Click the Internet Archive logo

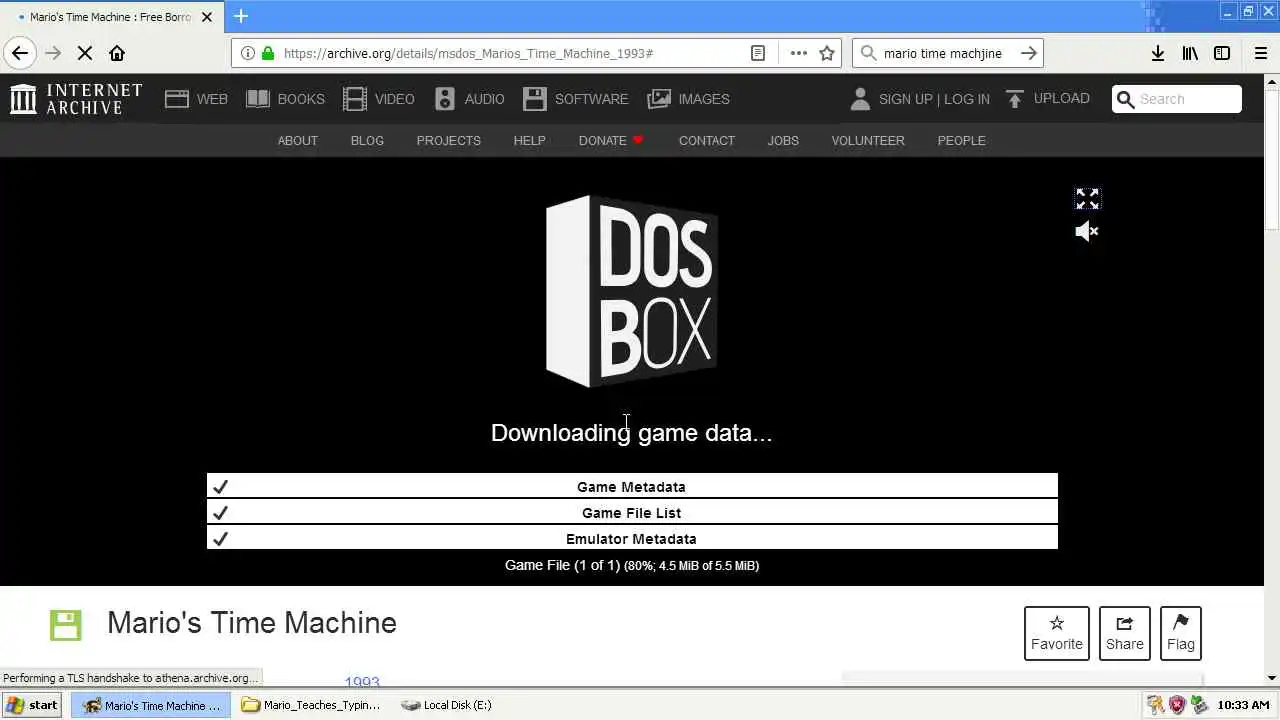coord(76,99)
